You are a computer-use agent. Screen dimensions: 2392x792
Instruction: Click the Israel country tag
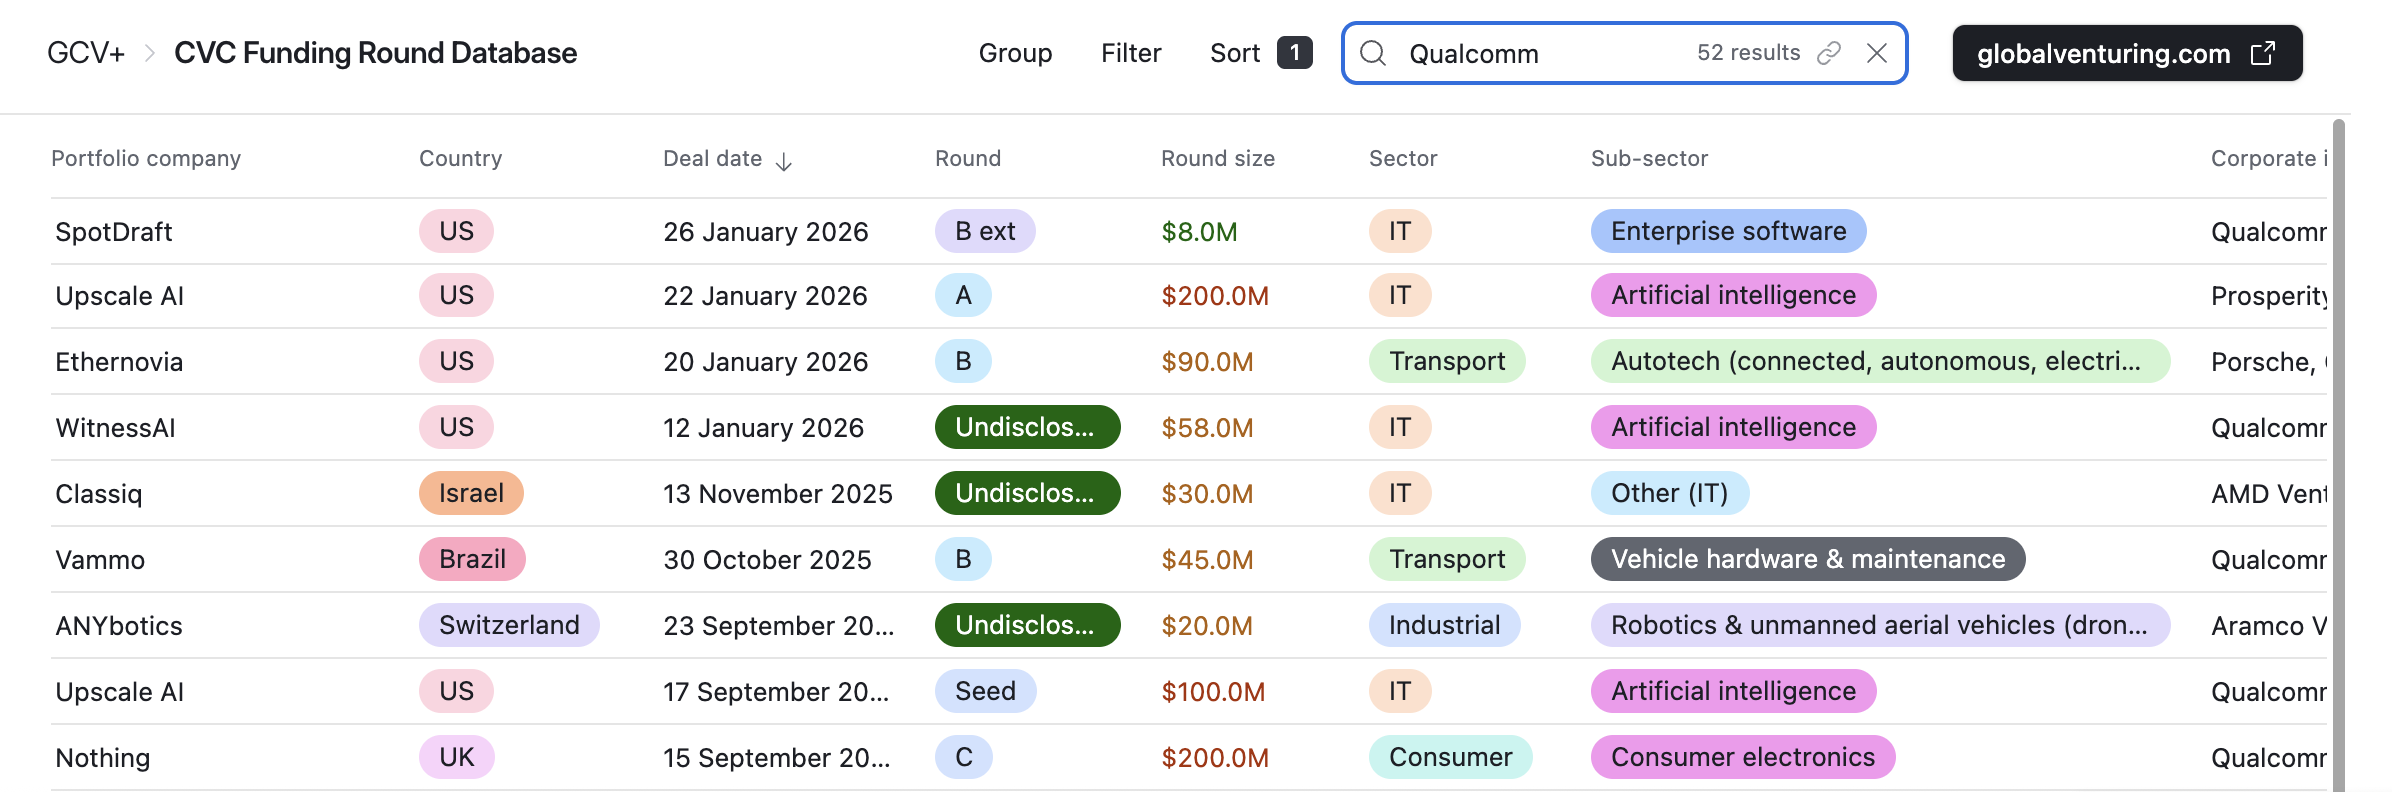(x=471, y=493)
